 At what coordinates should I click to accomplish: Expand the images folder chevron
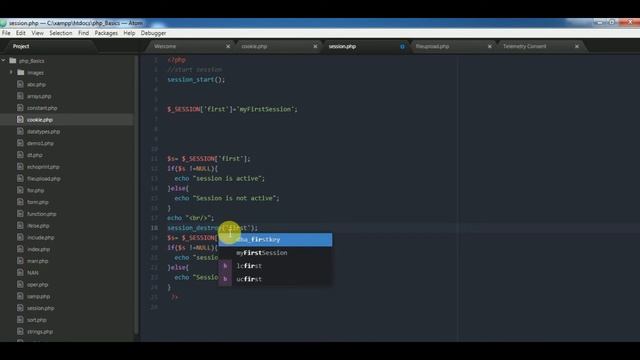11,72
